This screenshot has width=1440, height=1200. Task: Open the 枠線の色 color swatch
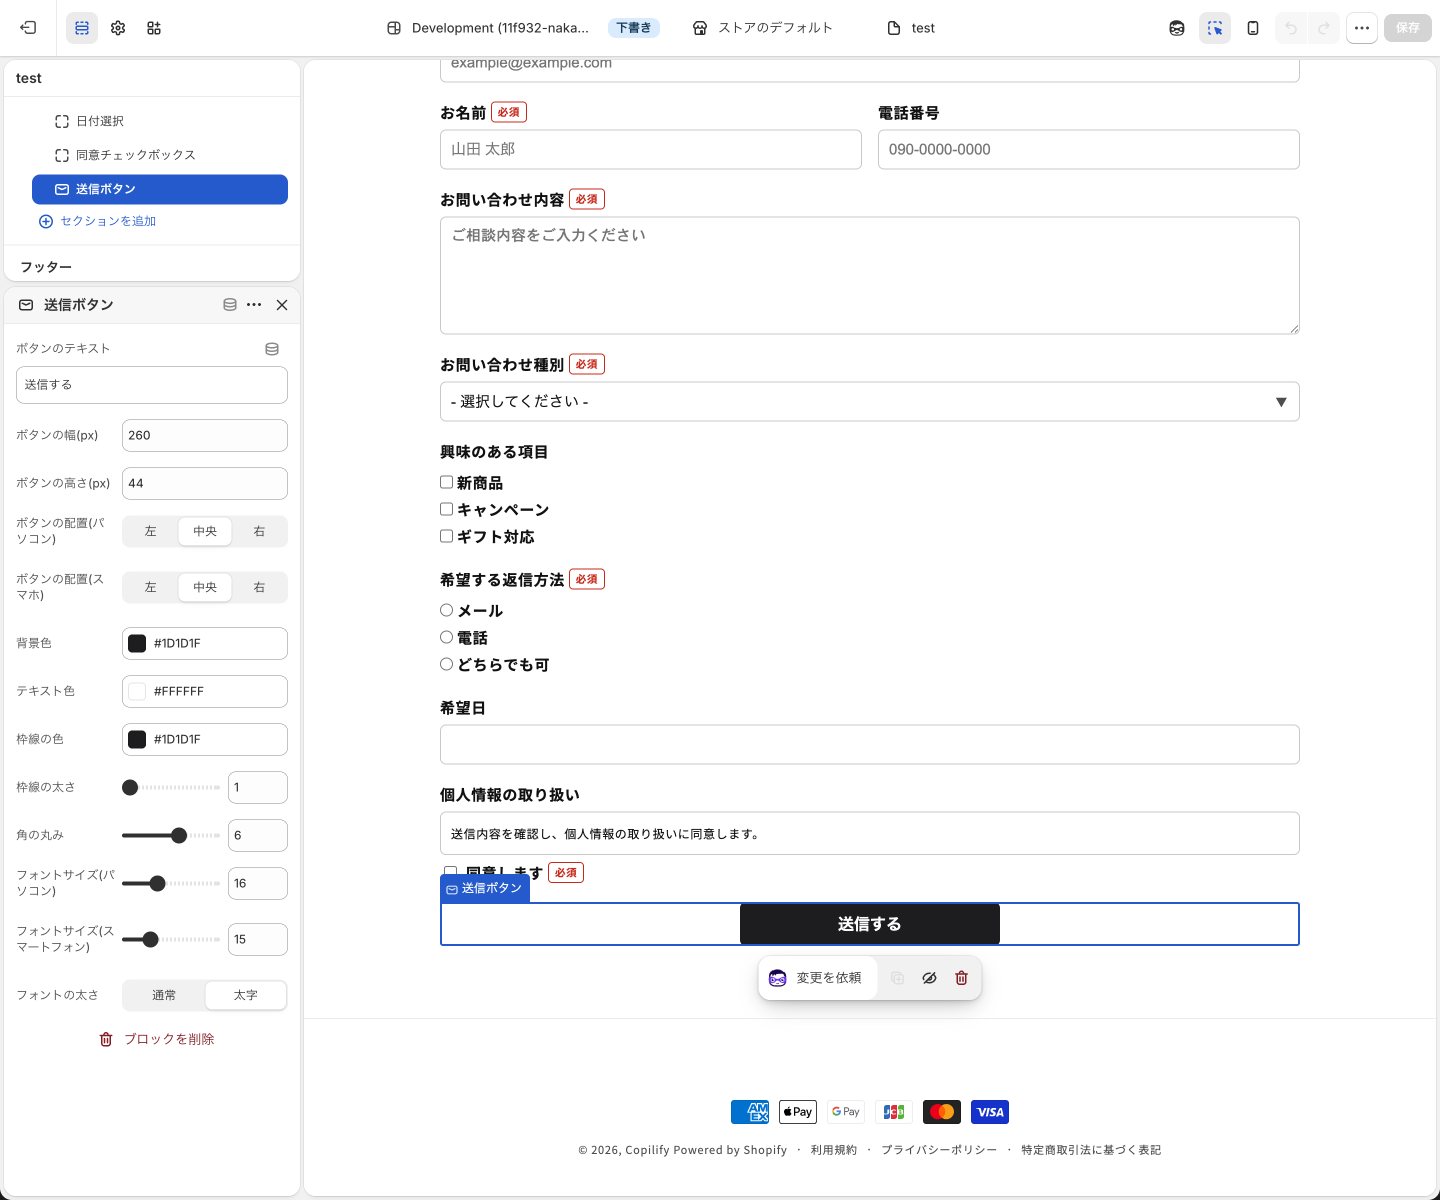click(137, 739)
